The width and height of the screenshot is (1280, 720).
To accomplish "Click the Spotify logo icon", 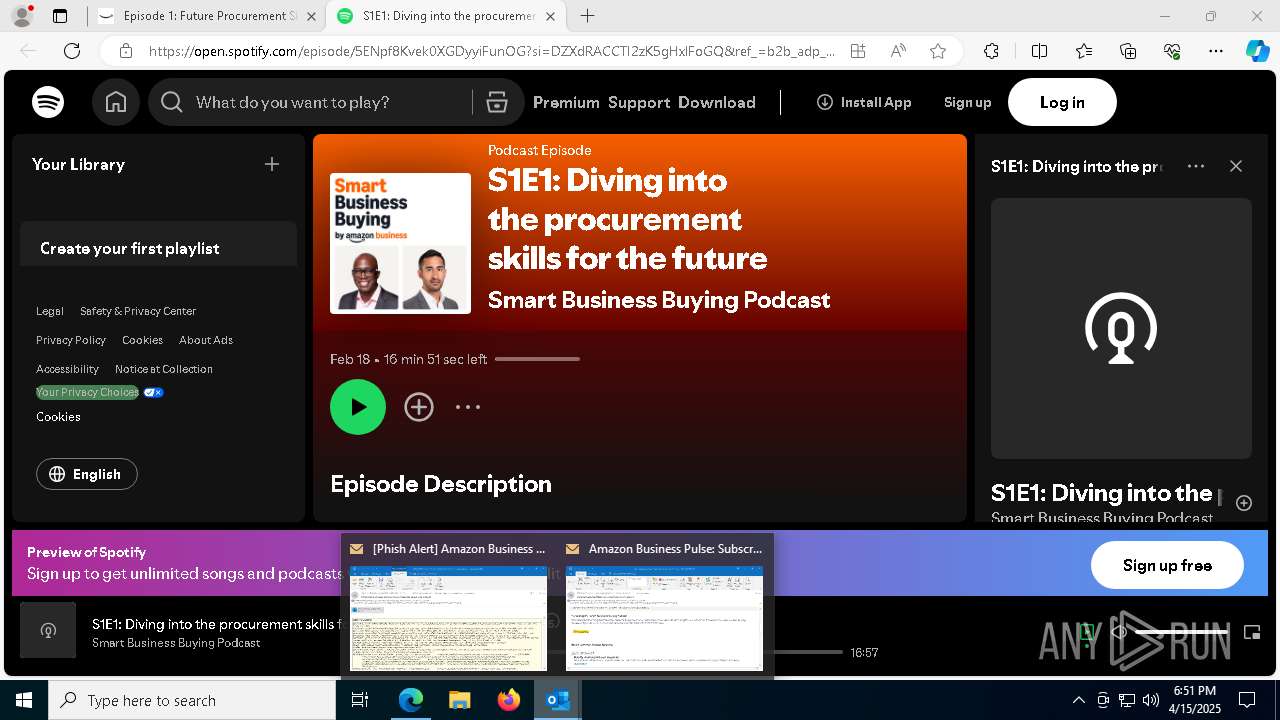I will point(48,102).
